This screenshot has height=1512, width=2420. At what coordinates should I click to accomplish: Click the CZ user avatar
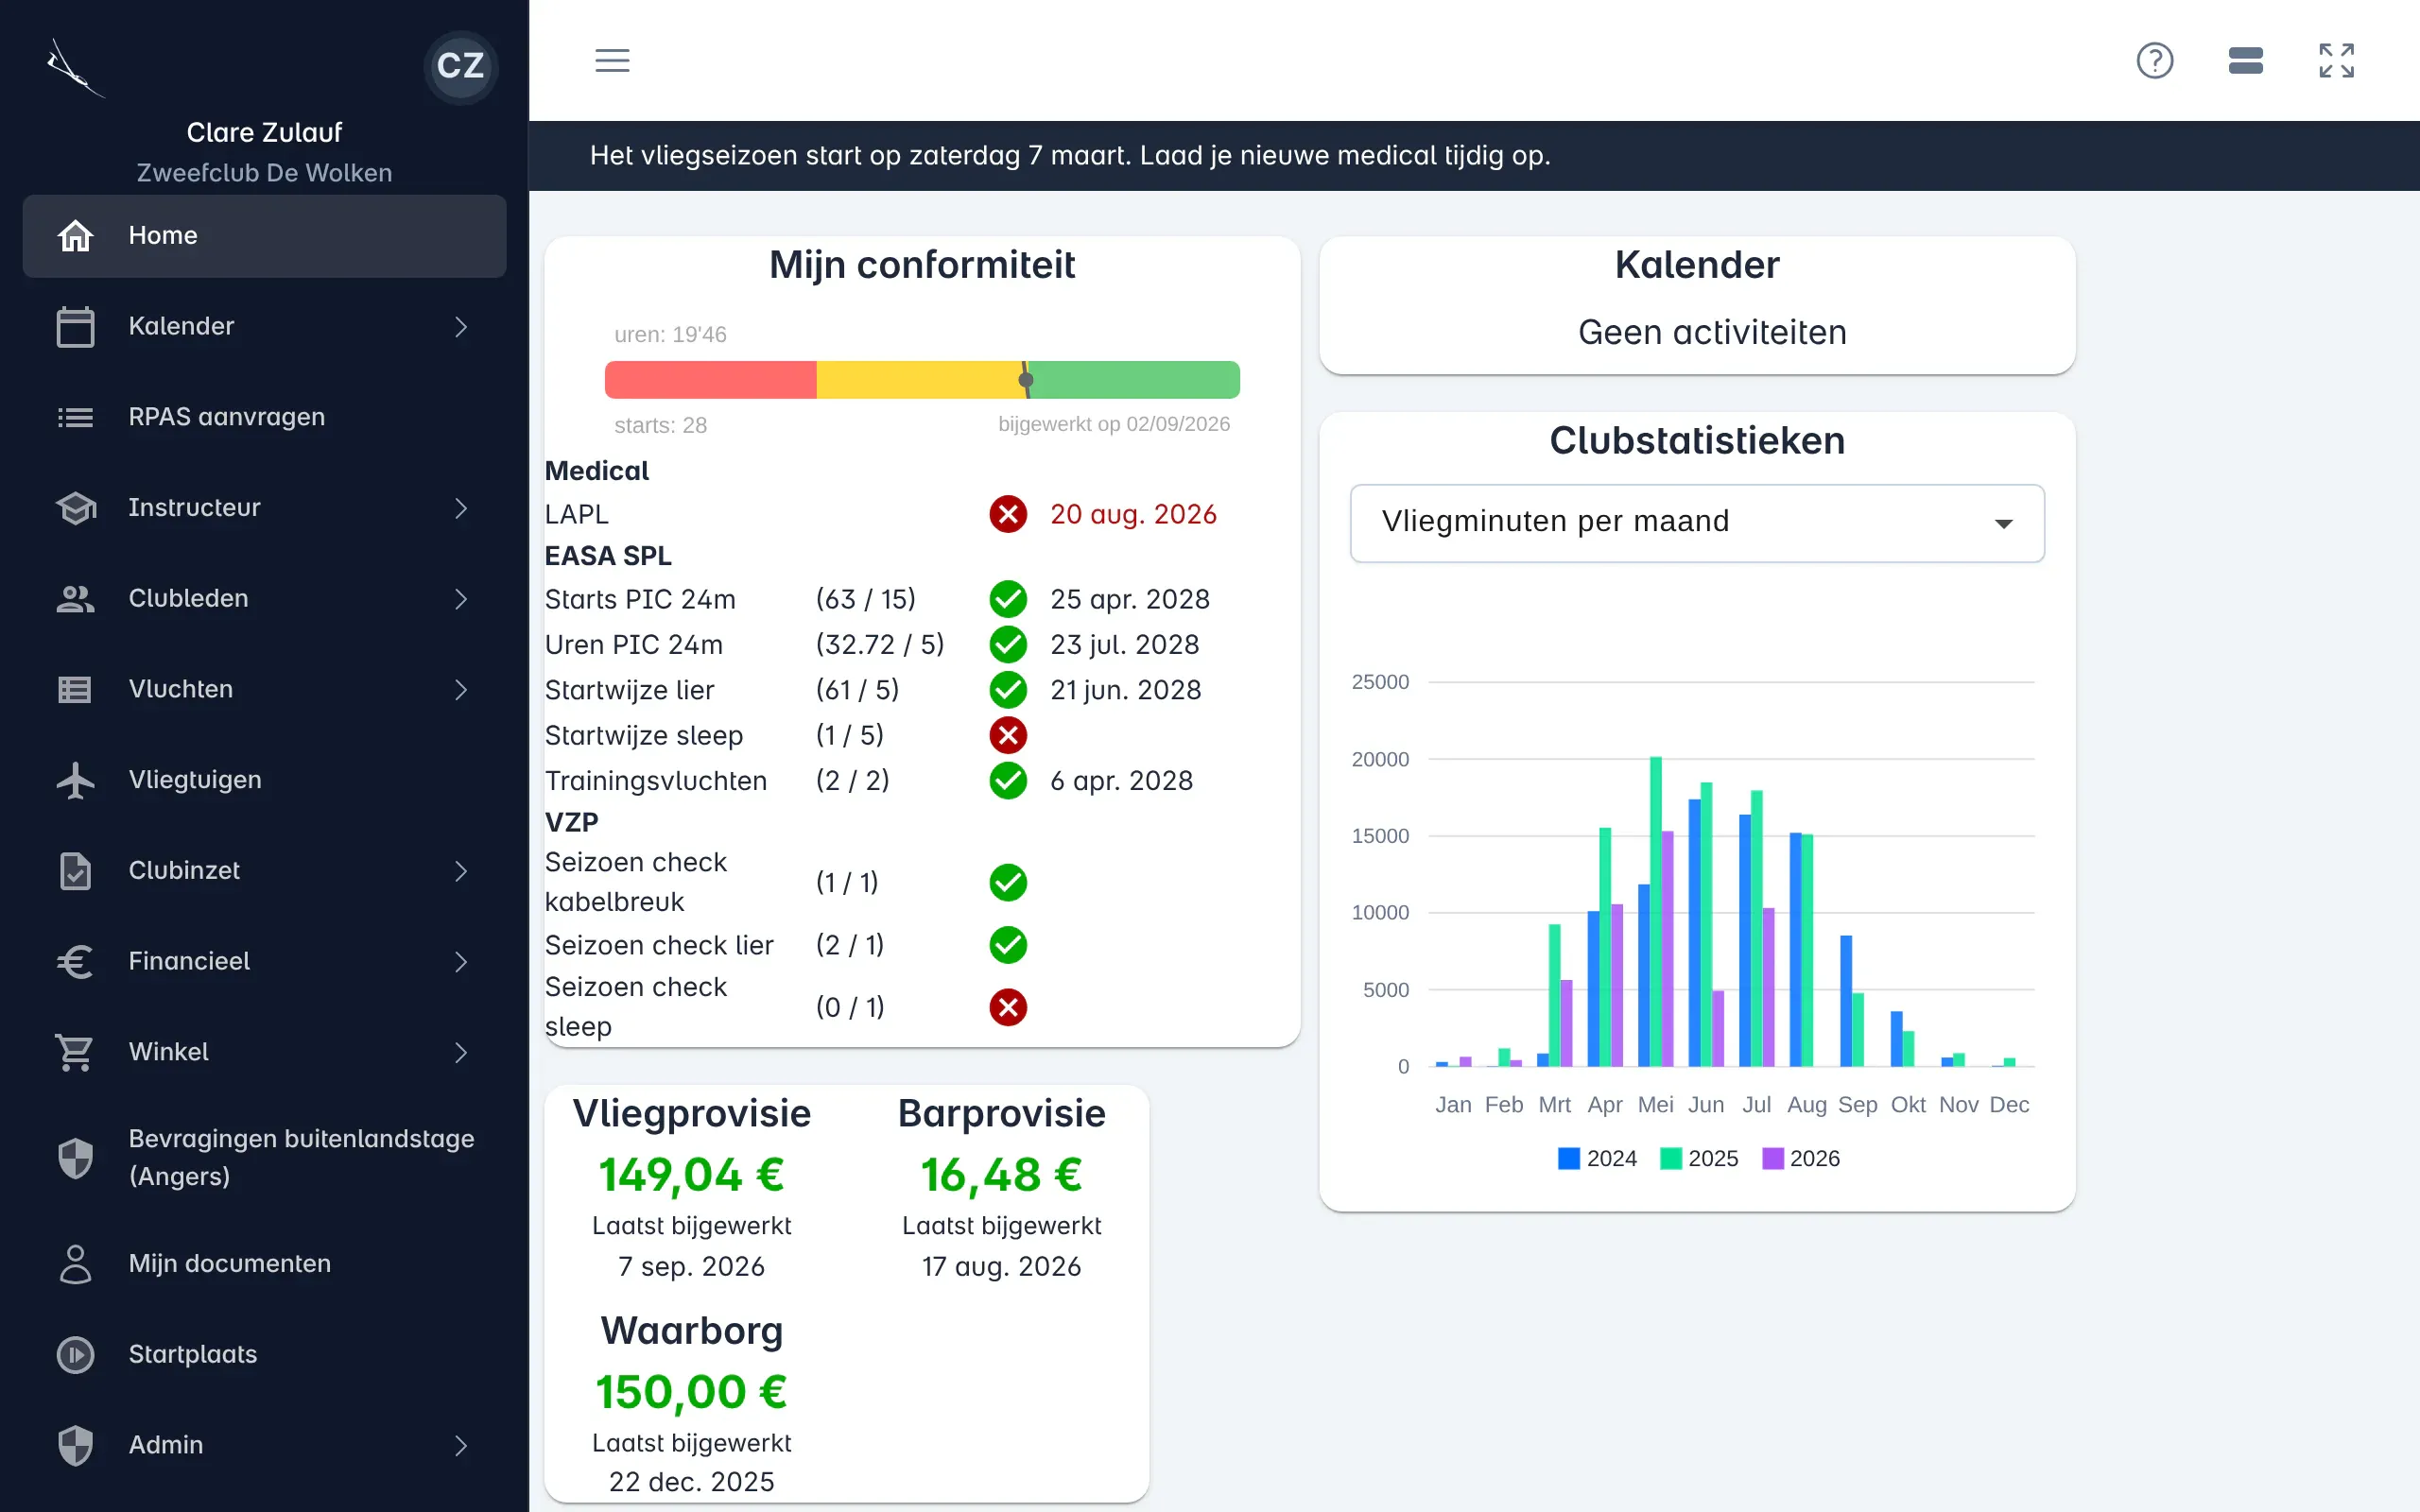coord(460,66)
